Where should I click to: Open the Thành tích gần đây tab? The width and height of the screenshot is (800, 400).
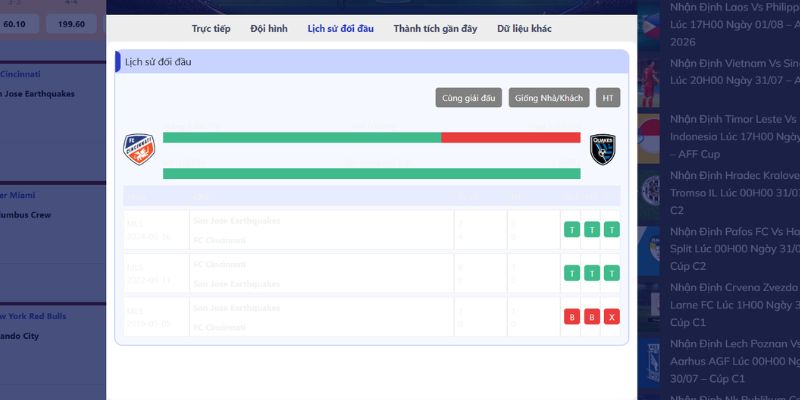click(x=435, y=29)
